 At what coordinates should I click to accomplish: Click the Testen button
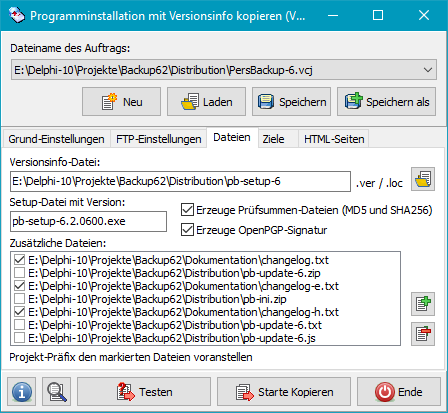coord(144,391)
